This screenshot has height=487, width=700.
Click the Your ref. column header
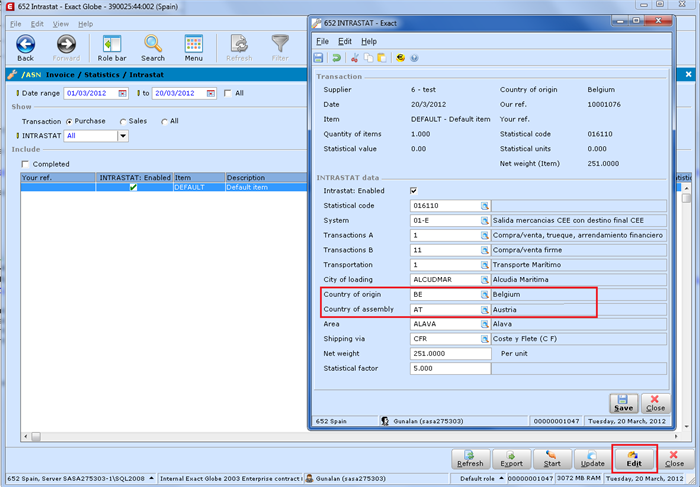(x=58, y=177)
